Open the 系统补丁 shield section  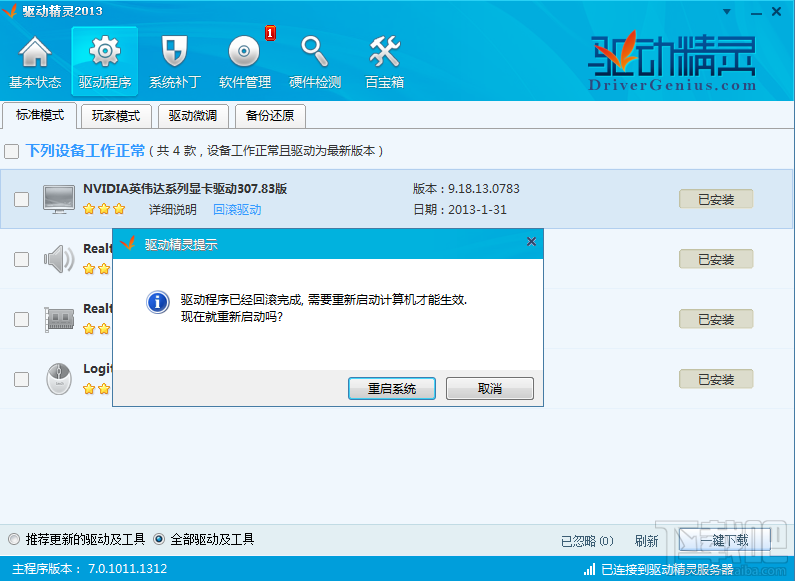pyautogui.click(x=174, y=62)
